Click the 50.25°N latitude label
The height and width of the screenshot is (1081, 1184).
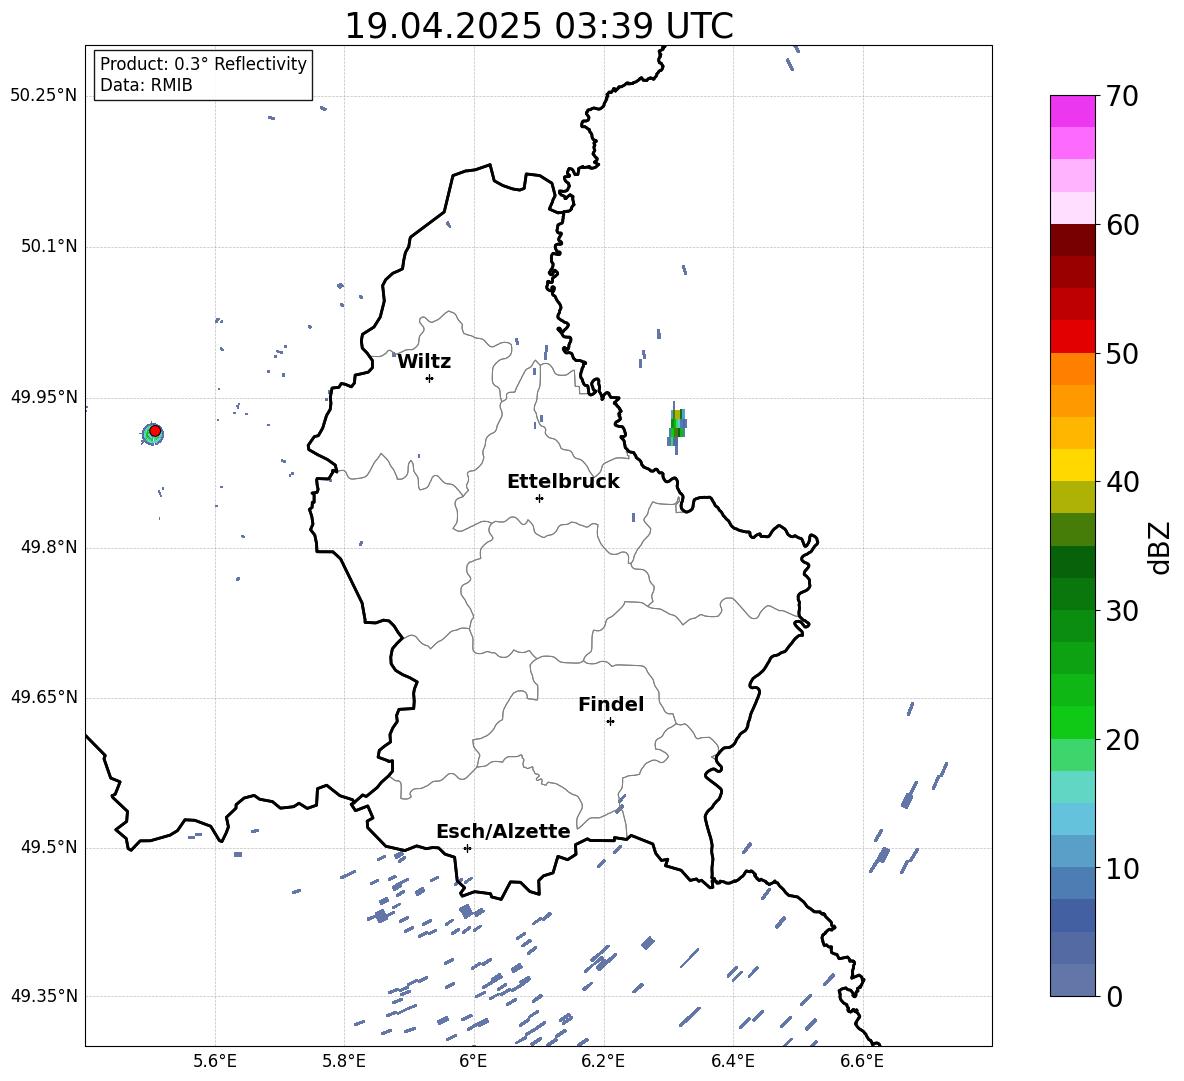43,96
